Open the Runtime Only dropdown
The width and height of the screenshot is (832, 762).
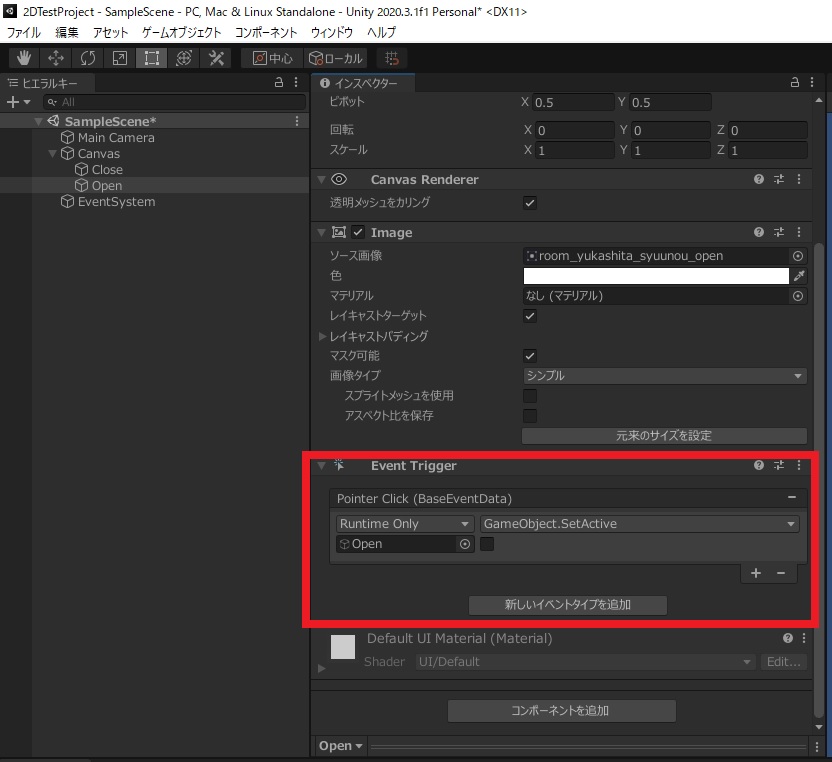click(x=405, y=524)
